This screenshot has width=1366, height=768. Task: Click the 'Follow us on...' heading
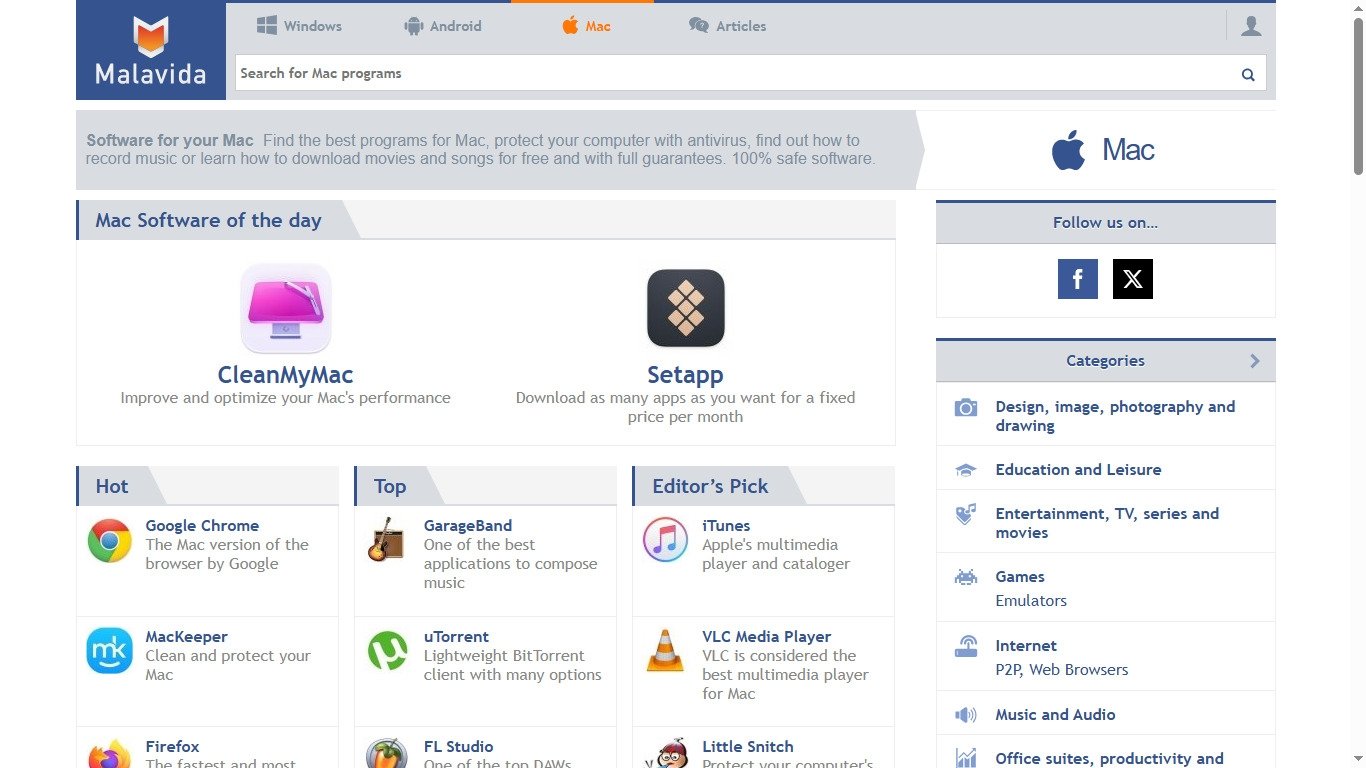(x=1105, y=223)
